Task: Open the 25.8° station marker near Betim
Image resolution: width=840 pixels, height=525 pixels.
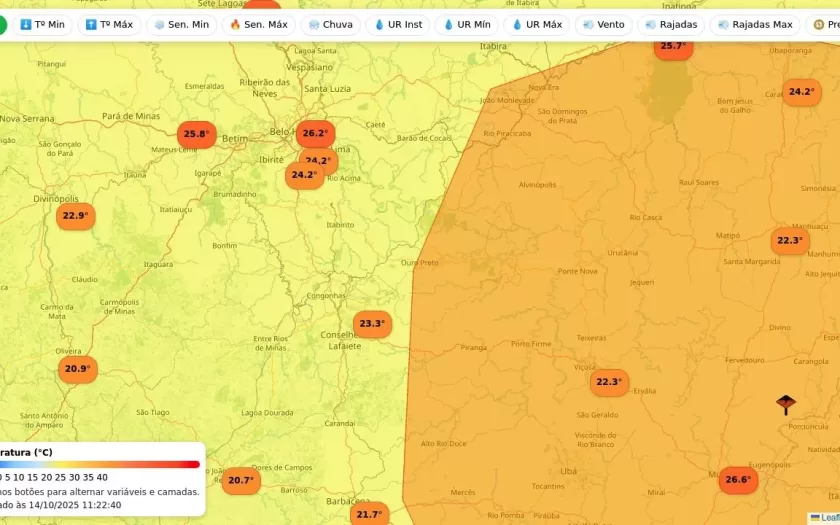Action: point(196,134)
